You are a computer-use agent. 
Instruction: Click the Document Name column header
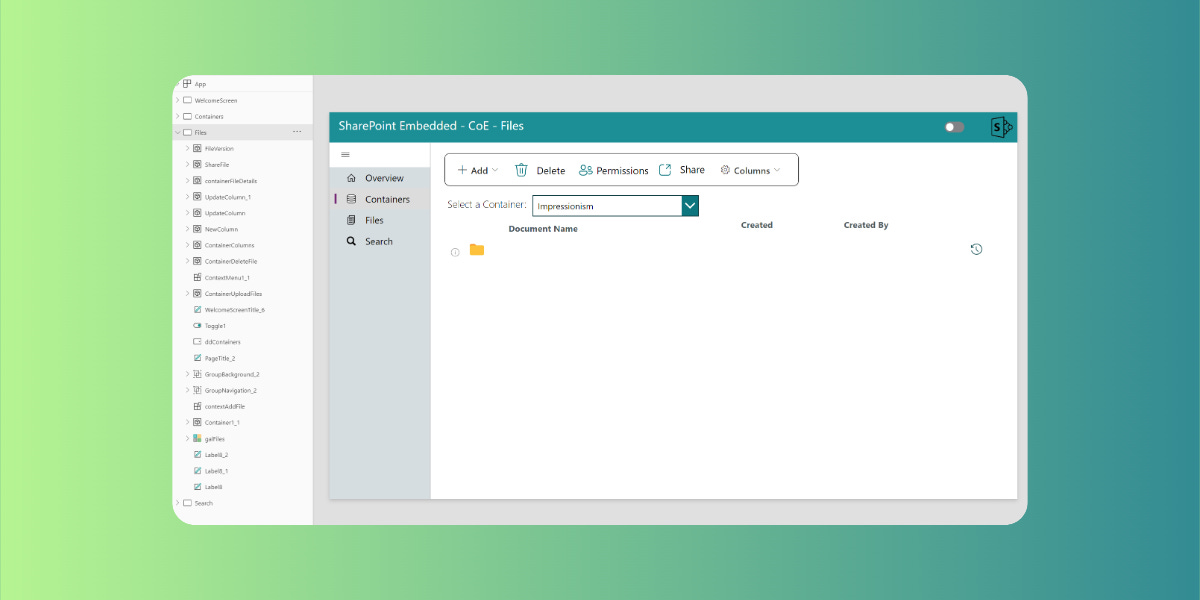(543, 229)
